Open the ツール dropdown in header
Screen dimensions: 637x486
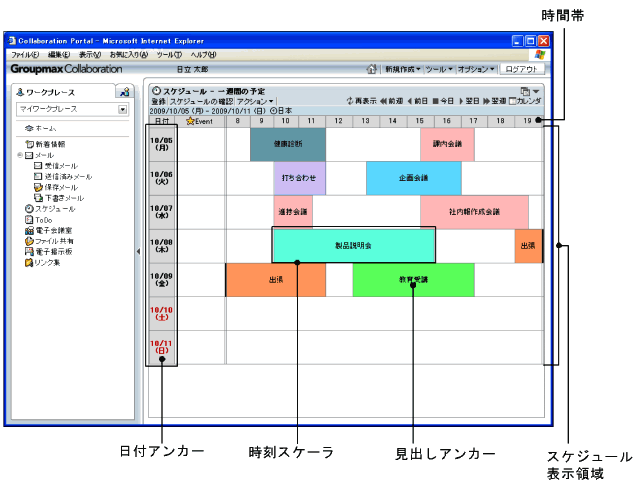coord(438,69)
